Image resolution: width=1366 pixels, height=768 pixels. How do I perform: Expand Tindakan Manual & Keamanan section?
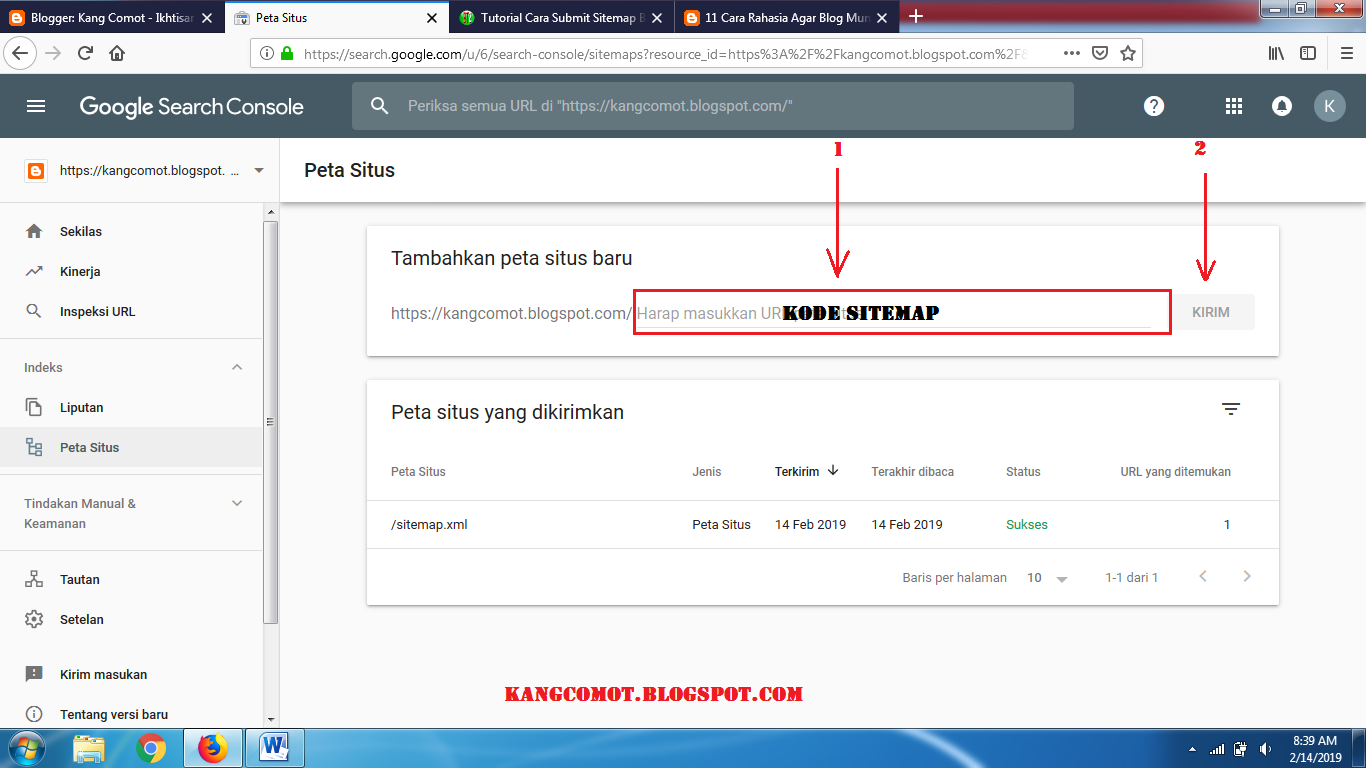pos(237,503)
